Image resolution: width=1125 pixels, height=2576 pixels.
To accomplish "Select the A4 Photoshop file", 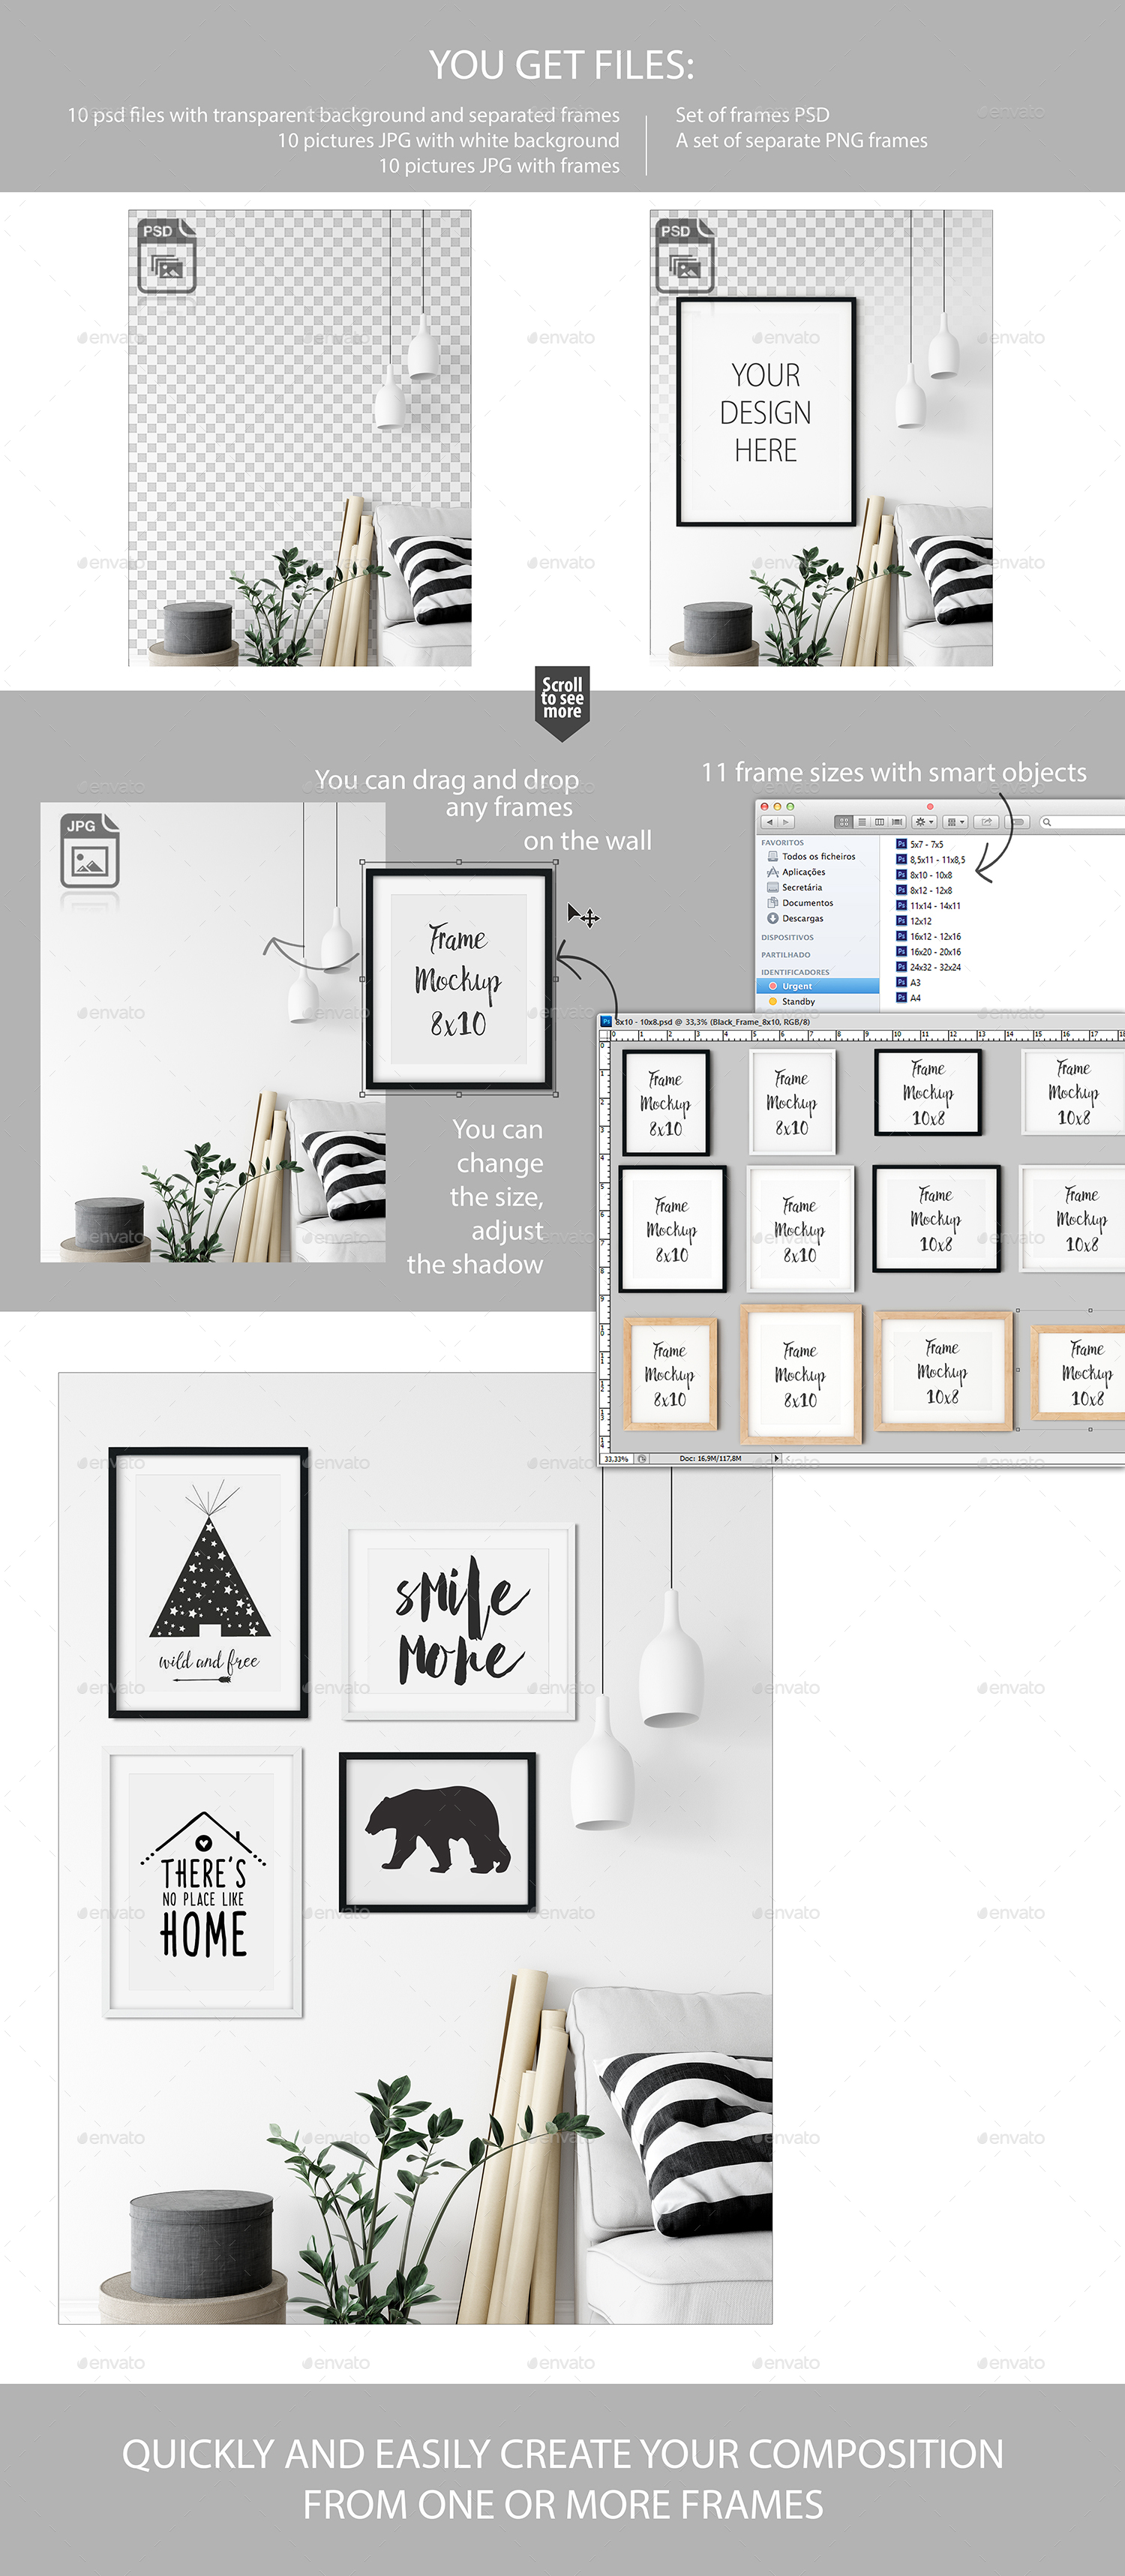I will coord(909,998).
